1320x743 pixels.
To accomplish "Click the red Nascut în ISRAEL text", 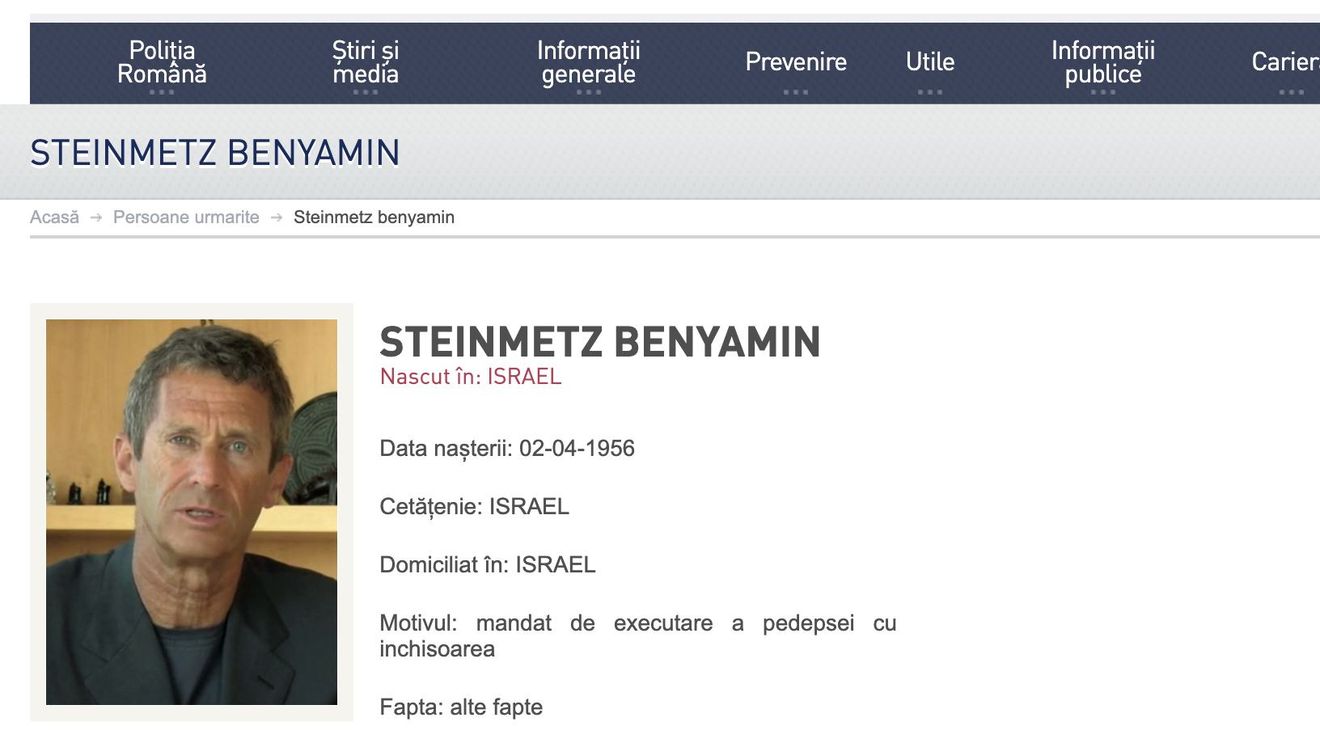I will [470, 377].
